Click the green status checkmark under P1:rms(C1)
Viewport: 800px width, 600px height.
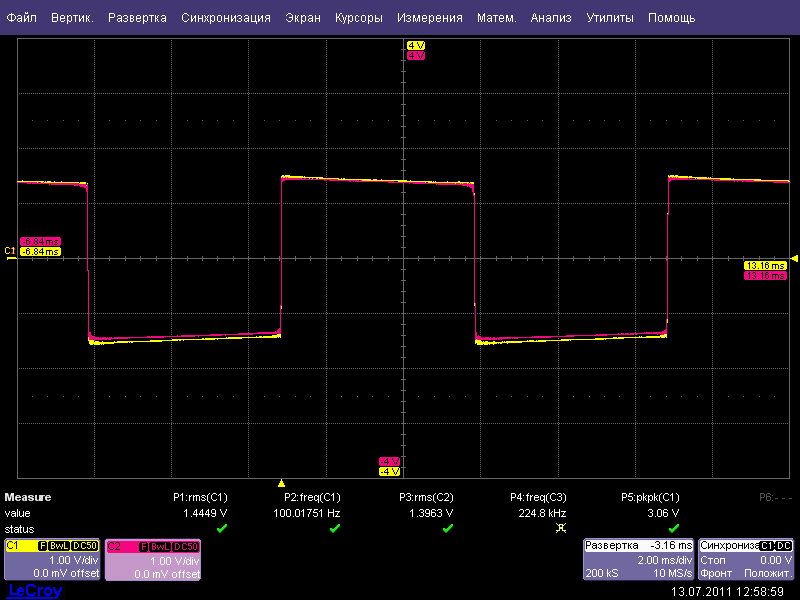222,528
